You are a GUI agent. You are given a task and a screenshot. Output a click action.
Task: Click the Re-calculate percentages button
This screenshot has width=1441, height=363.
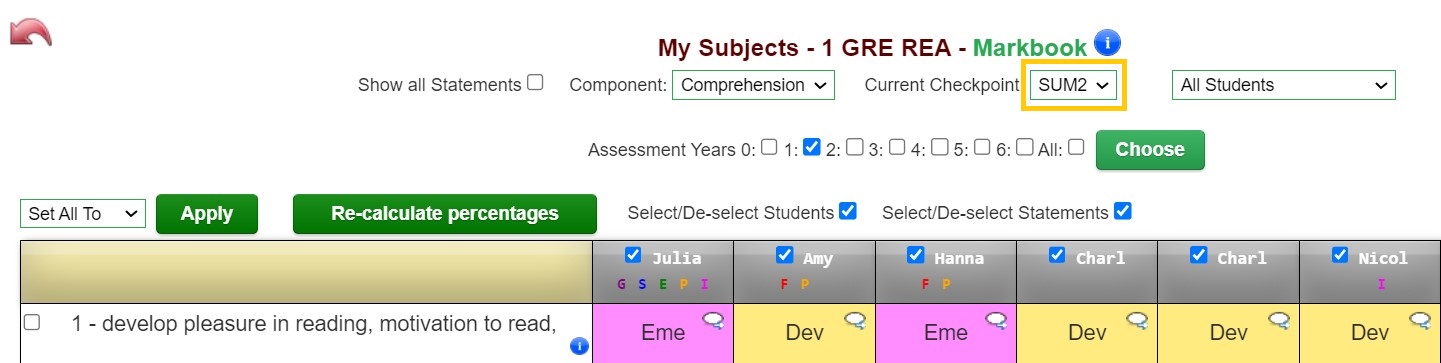tap(445, 214)
